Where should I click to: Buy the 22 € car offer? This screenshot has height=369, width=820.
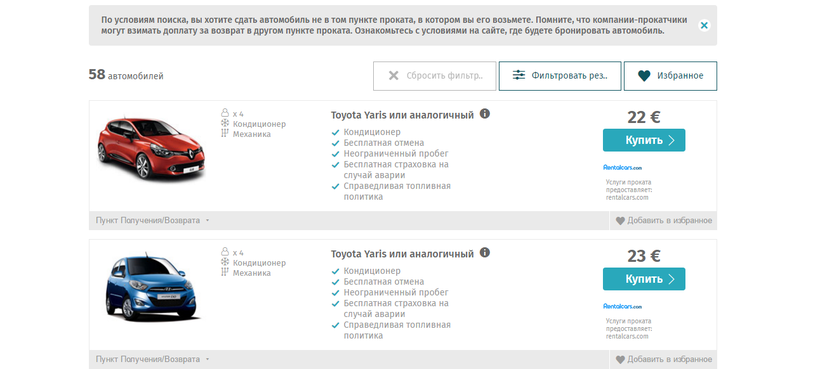644,140
